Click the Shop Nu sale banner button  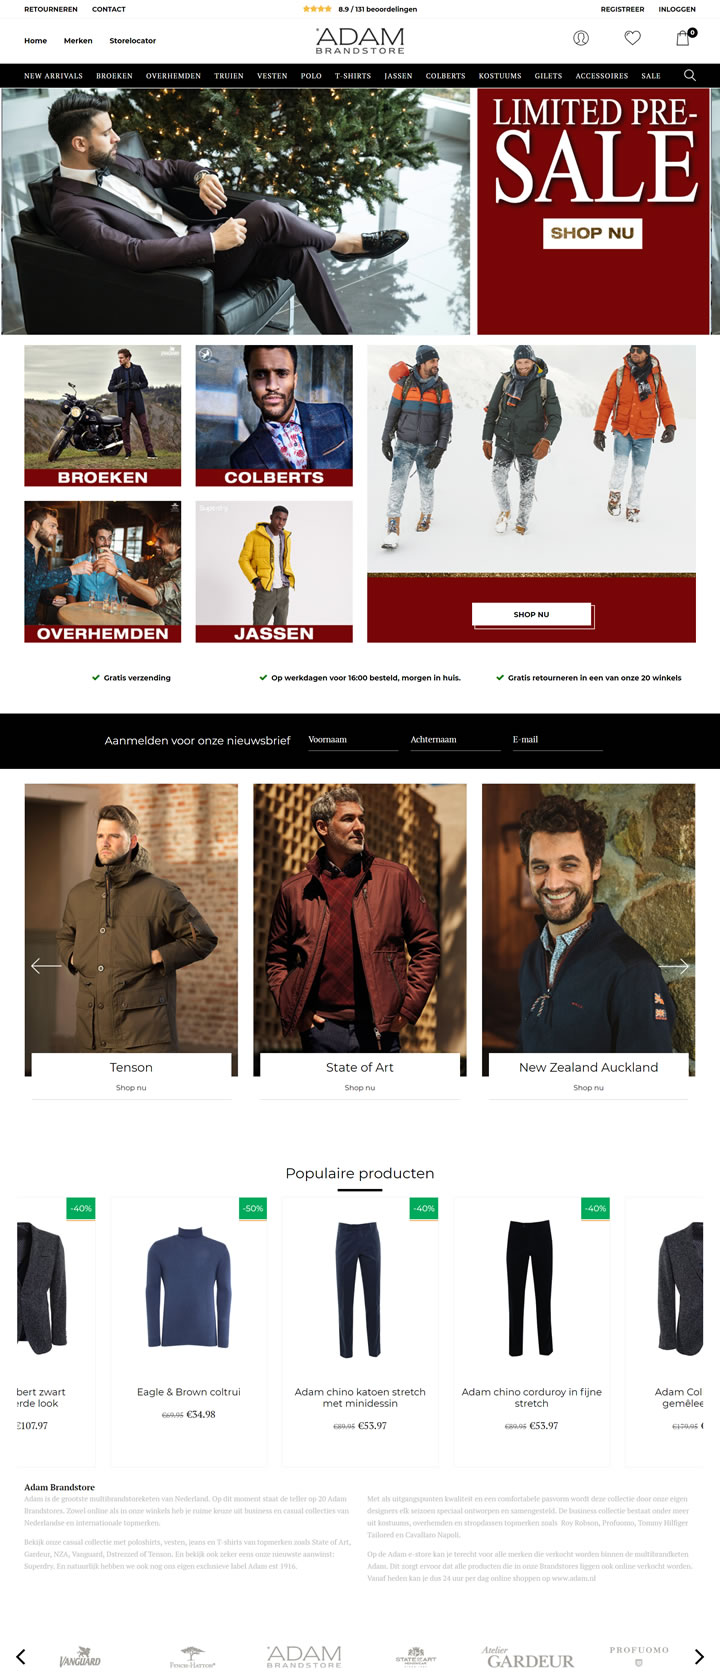pyautogui.click(x=592, y=233)
